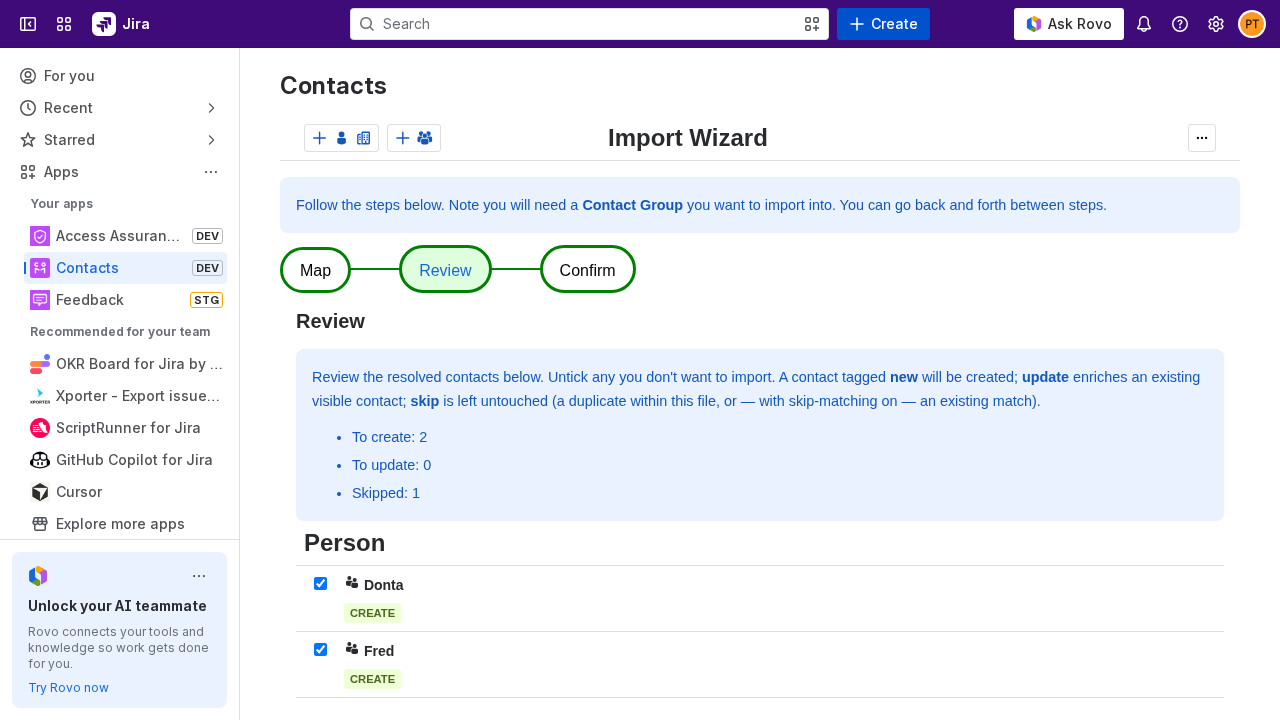Image resolution: width=1280 pixels, height=720 pixels.
Task: Click the Person section heading
Action: point(344,543)
